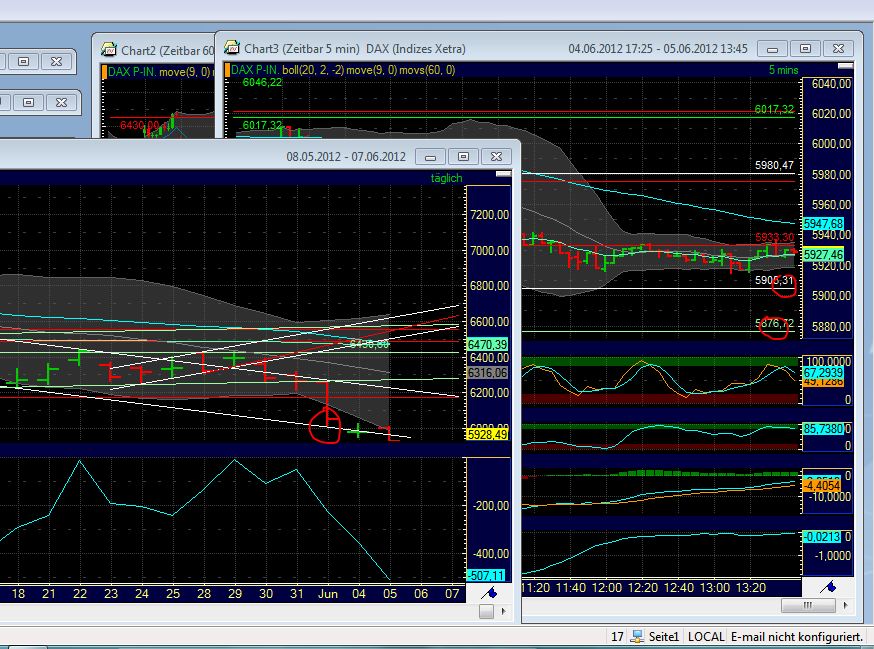Screen dimensions: 874x649
Task: Click the 'boll(20, 2, -2)' indicator label
Action: click(x=313, y=70)
